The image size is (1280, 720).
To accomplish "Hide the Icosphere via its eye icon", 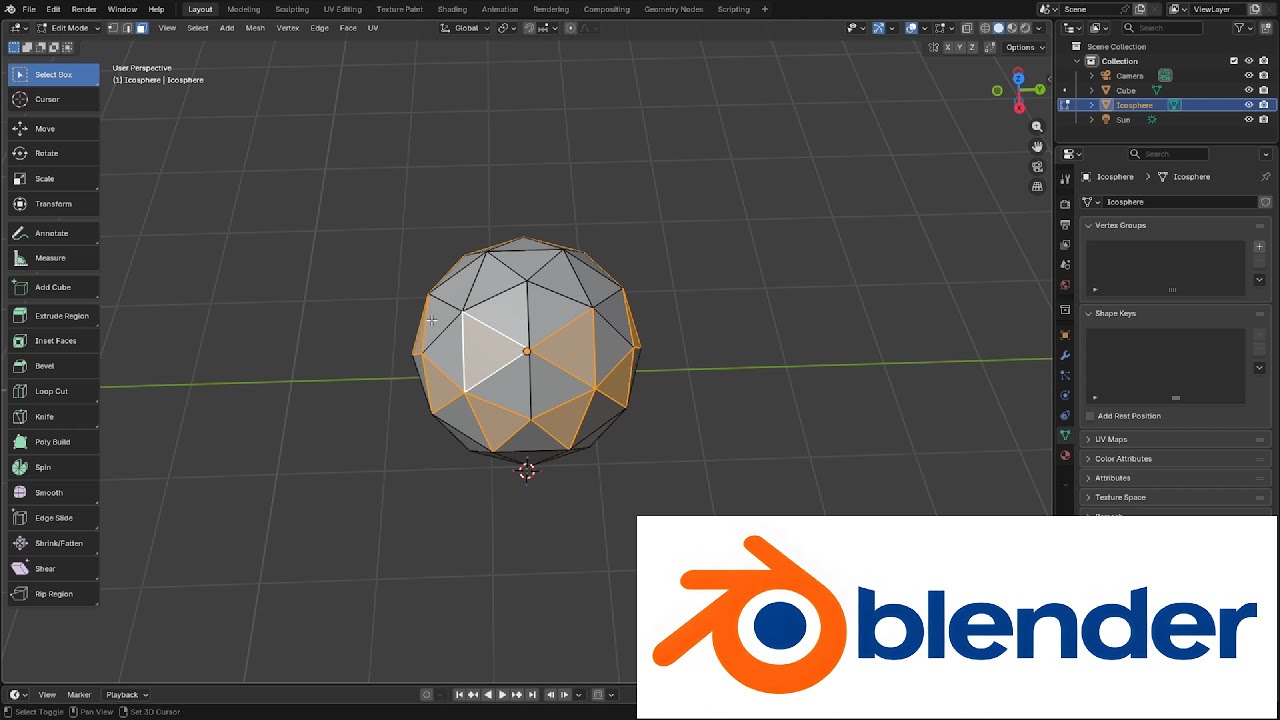I will (1248, 105).
